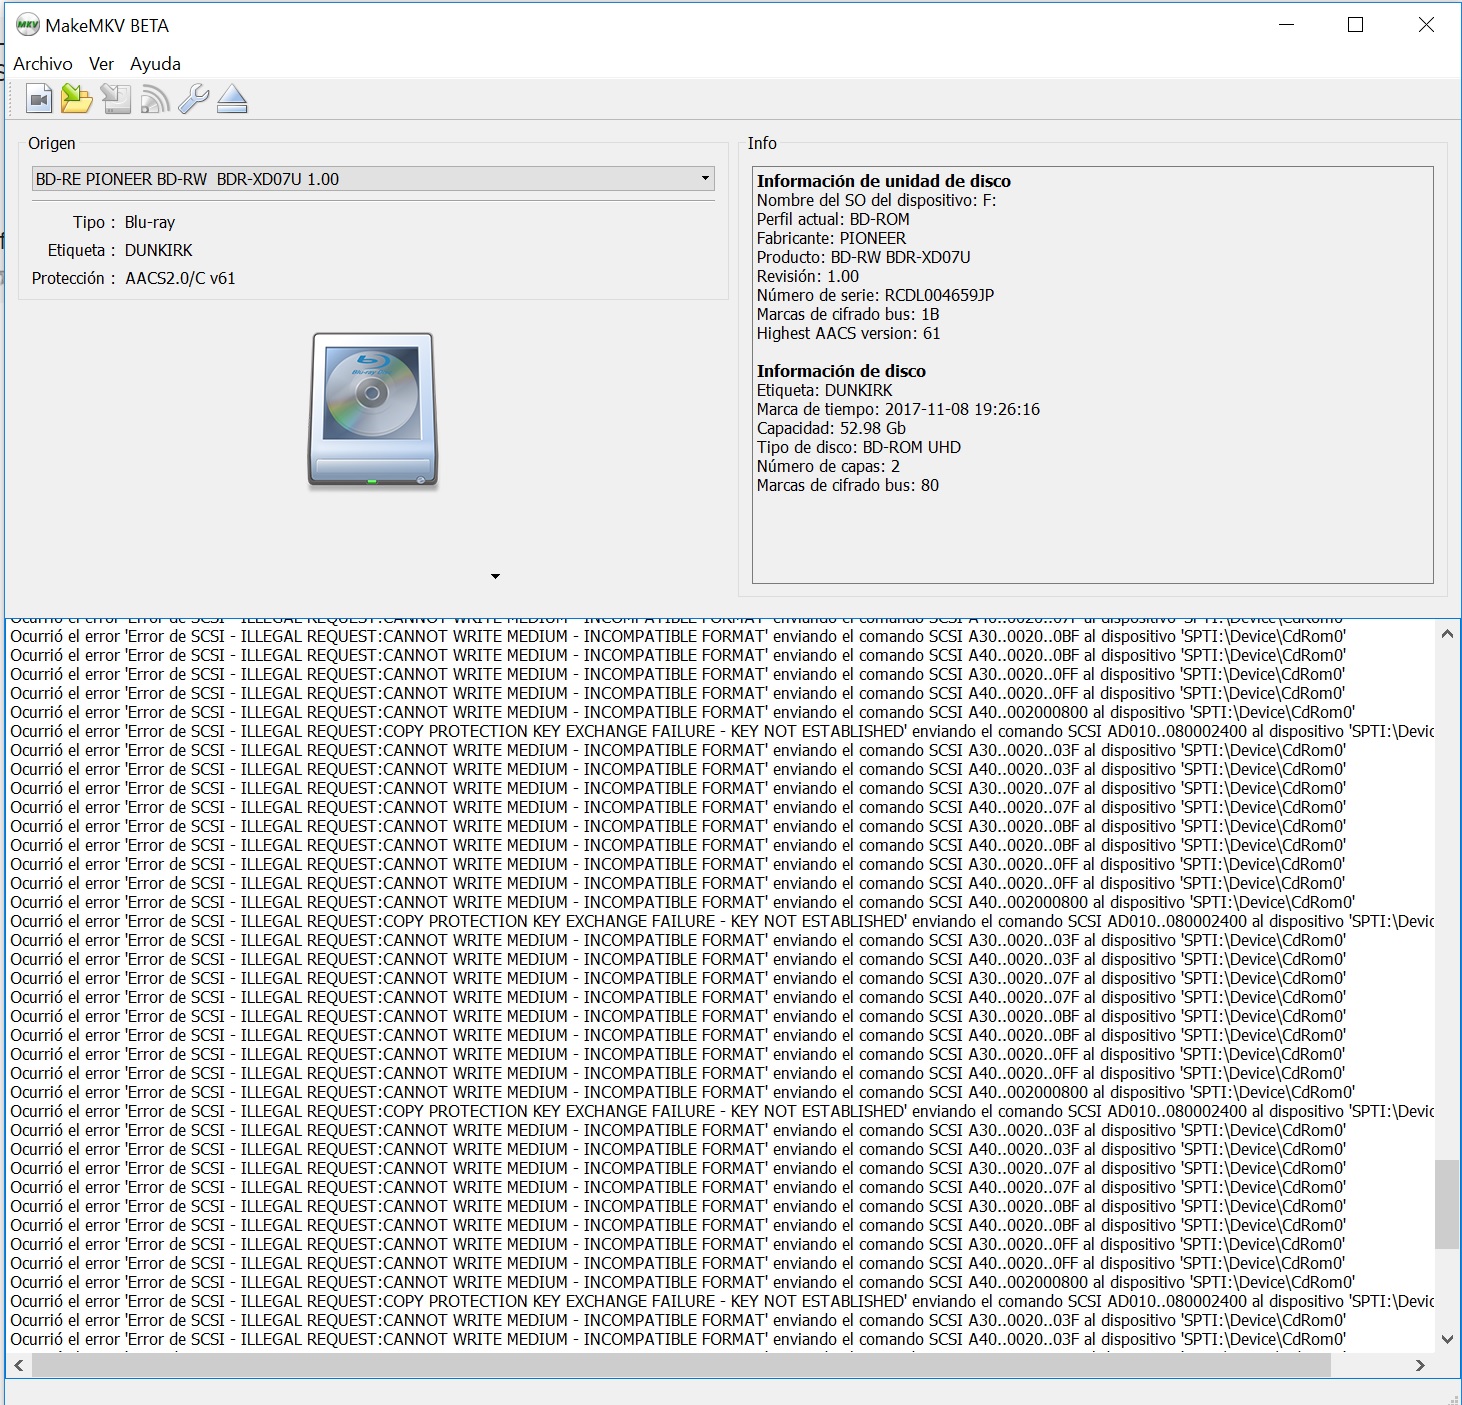This screenshot has height=1405, width=1462.
Task: Click the 'Marcas de cifrado bus: 1B' line
Action: coord(848,314)
